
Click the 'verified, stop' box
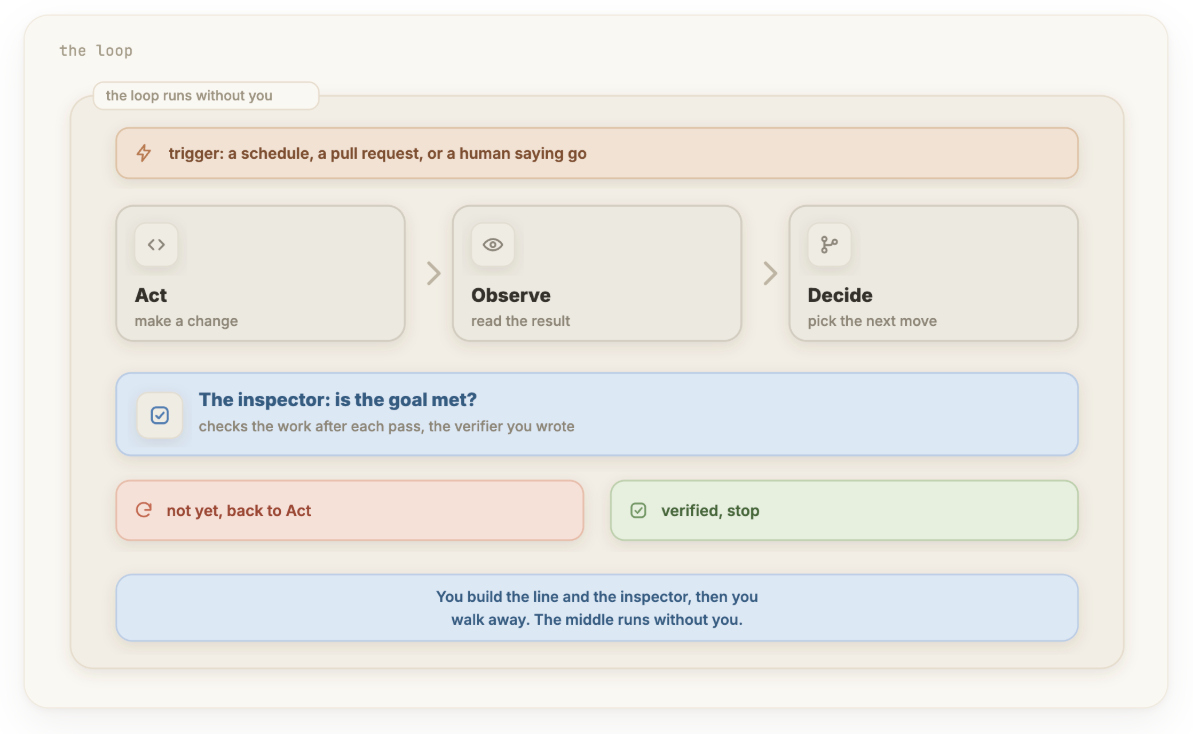845,510
